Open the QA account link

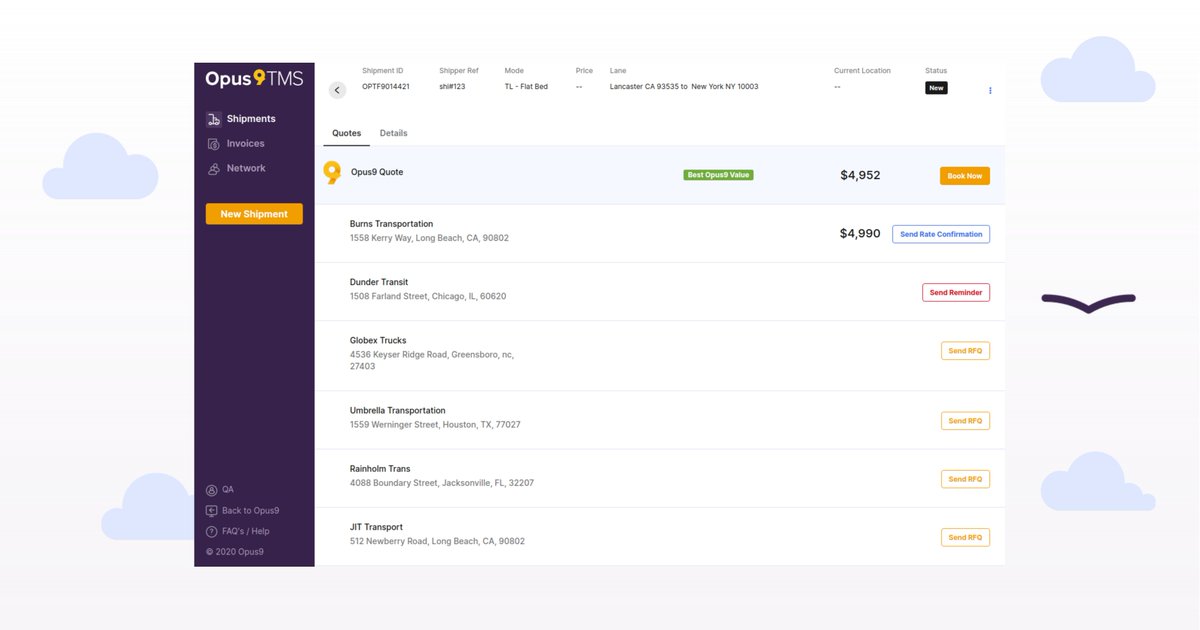coord(228,490)
